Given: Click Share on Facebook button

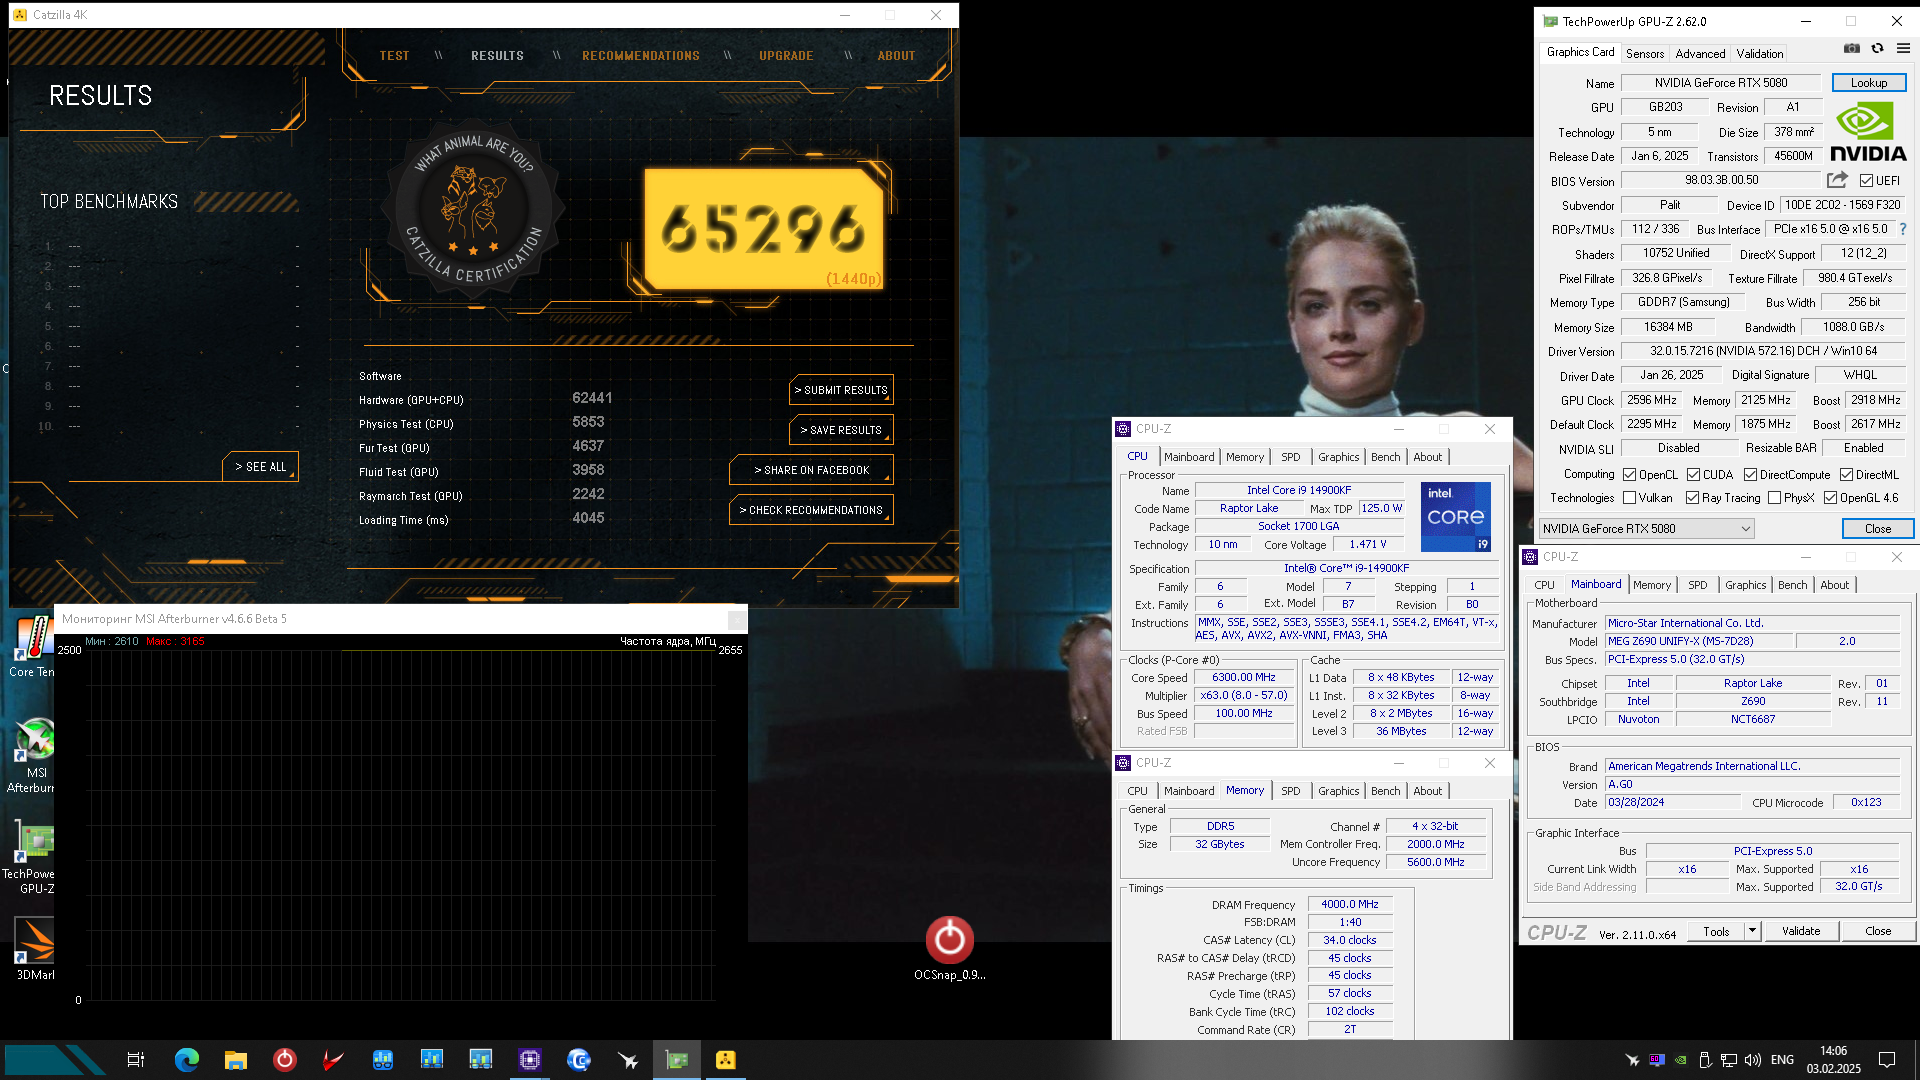Looking at the screenshot, I should 811,470.
